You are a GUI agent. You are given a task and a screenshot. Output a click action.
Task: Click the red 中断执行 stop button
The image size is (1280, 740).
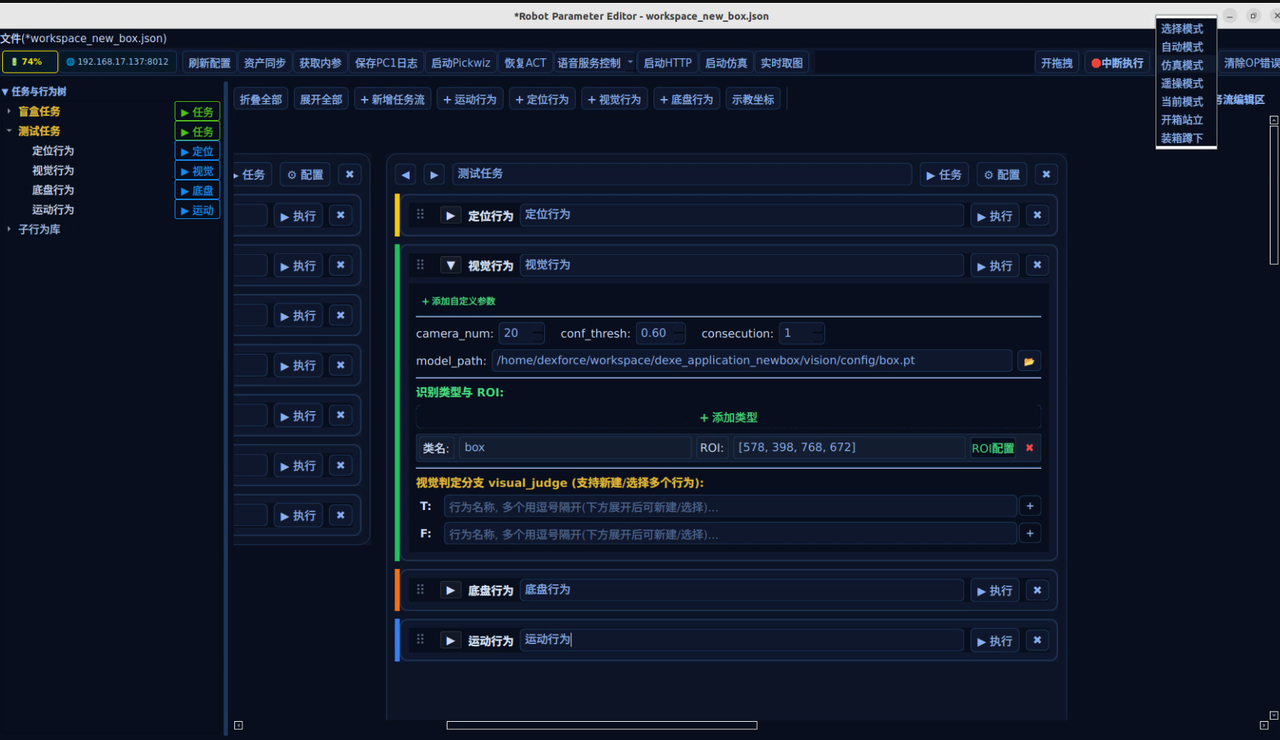(1117, 63)
